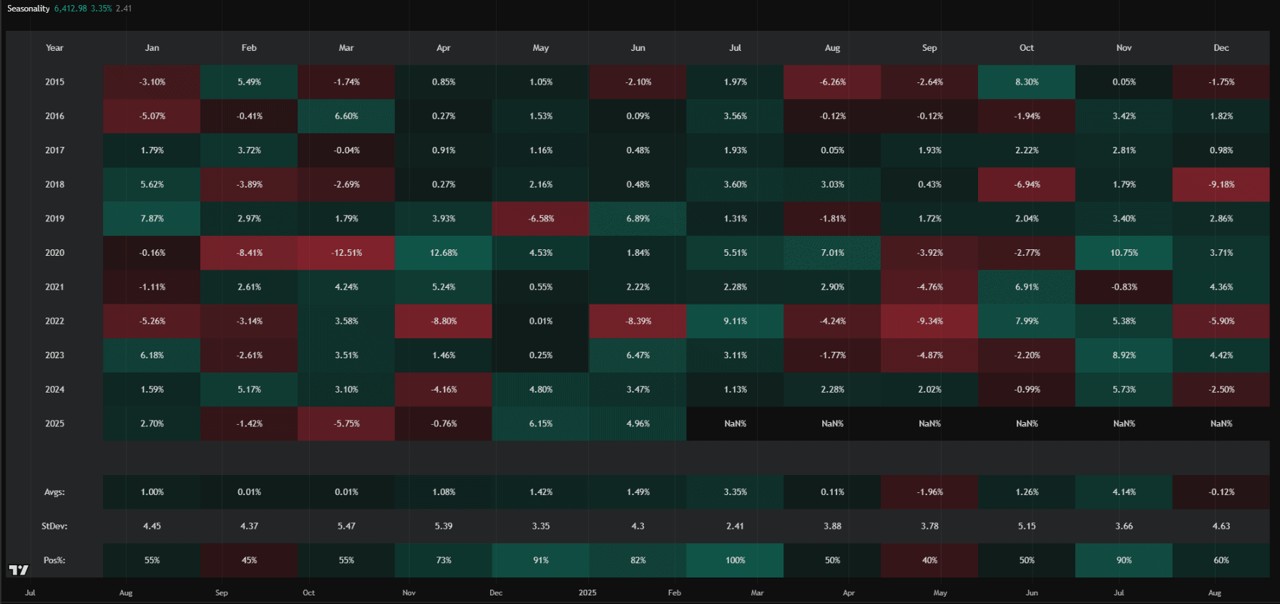1280x604 pixels.
Task: Click the 2020 row label
Action: pyautogui.click(x=54, y=253)
